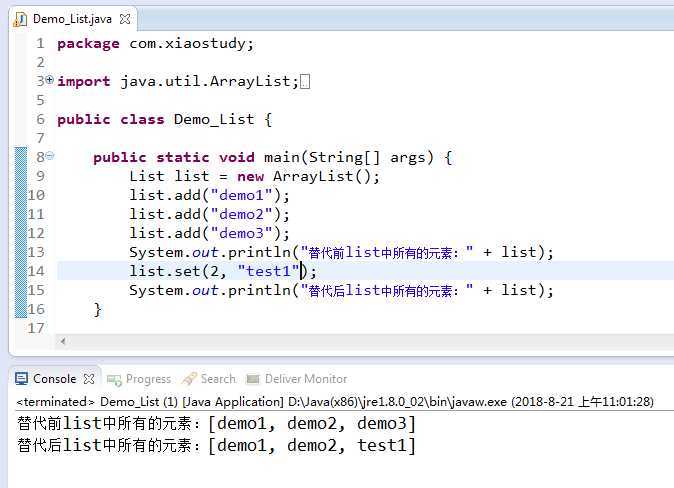674x488 pixels.
Task: Click the Progress view icon
Action: (x=114, y=380)
